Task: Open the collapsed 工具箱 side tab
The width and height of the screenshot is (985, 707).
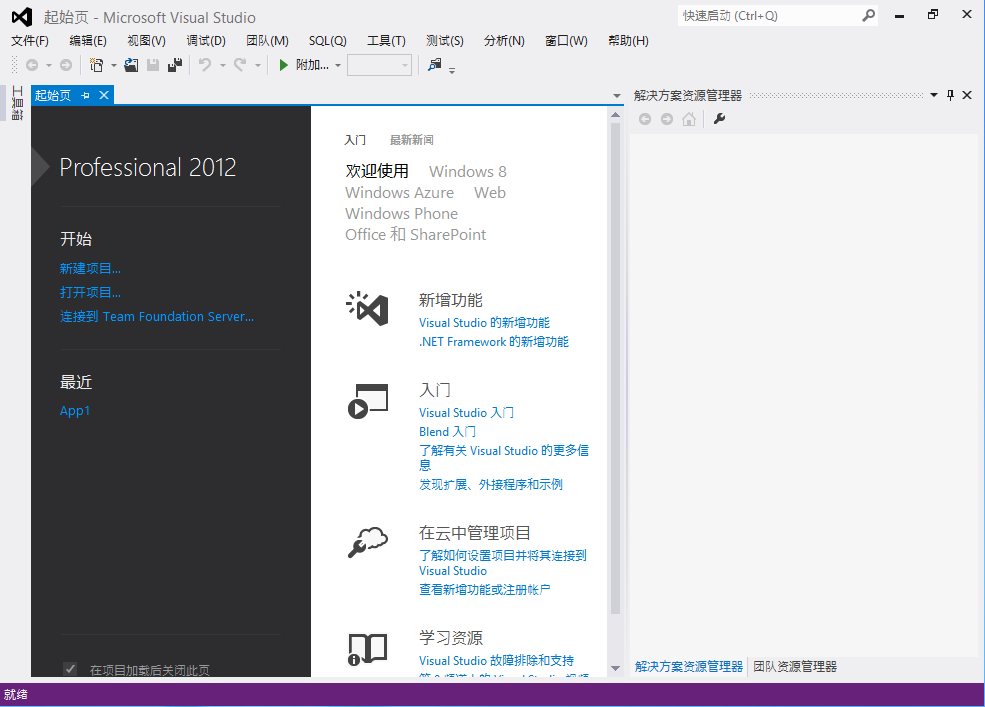Action: tap(17, 103)
